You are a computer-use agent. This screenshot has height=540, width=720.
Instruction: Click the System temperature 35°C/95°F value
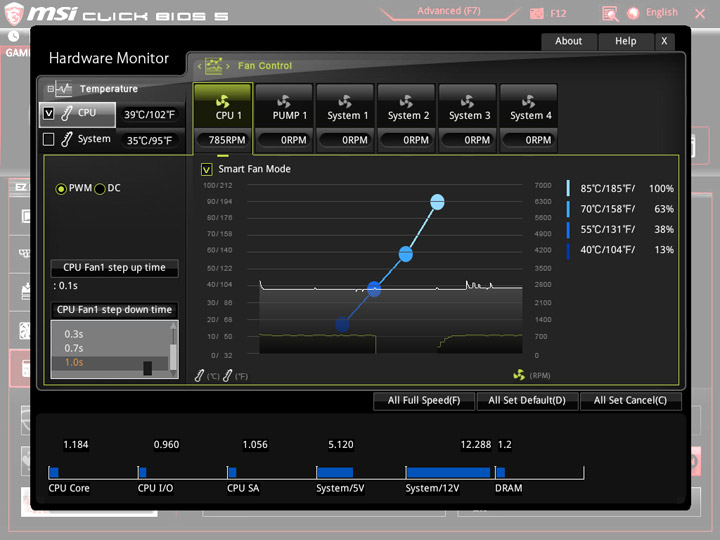150,141
